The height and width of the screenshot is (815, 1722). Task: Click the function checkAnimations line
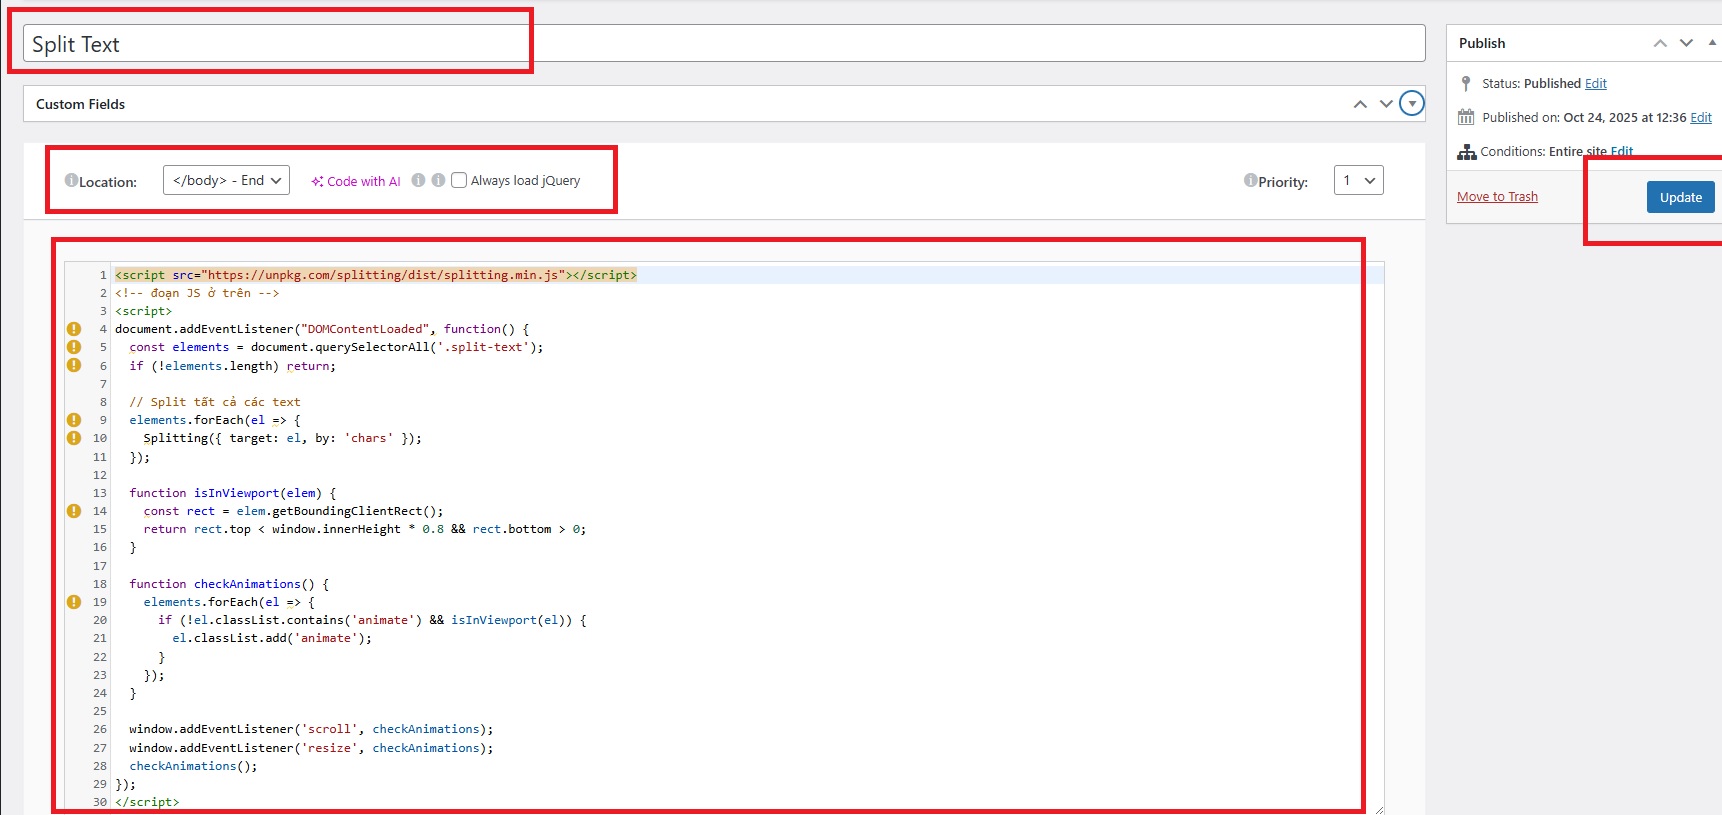[x=229, y=584]
